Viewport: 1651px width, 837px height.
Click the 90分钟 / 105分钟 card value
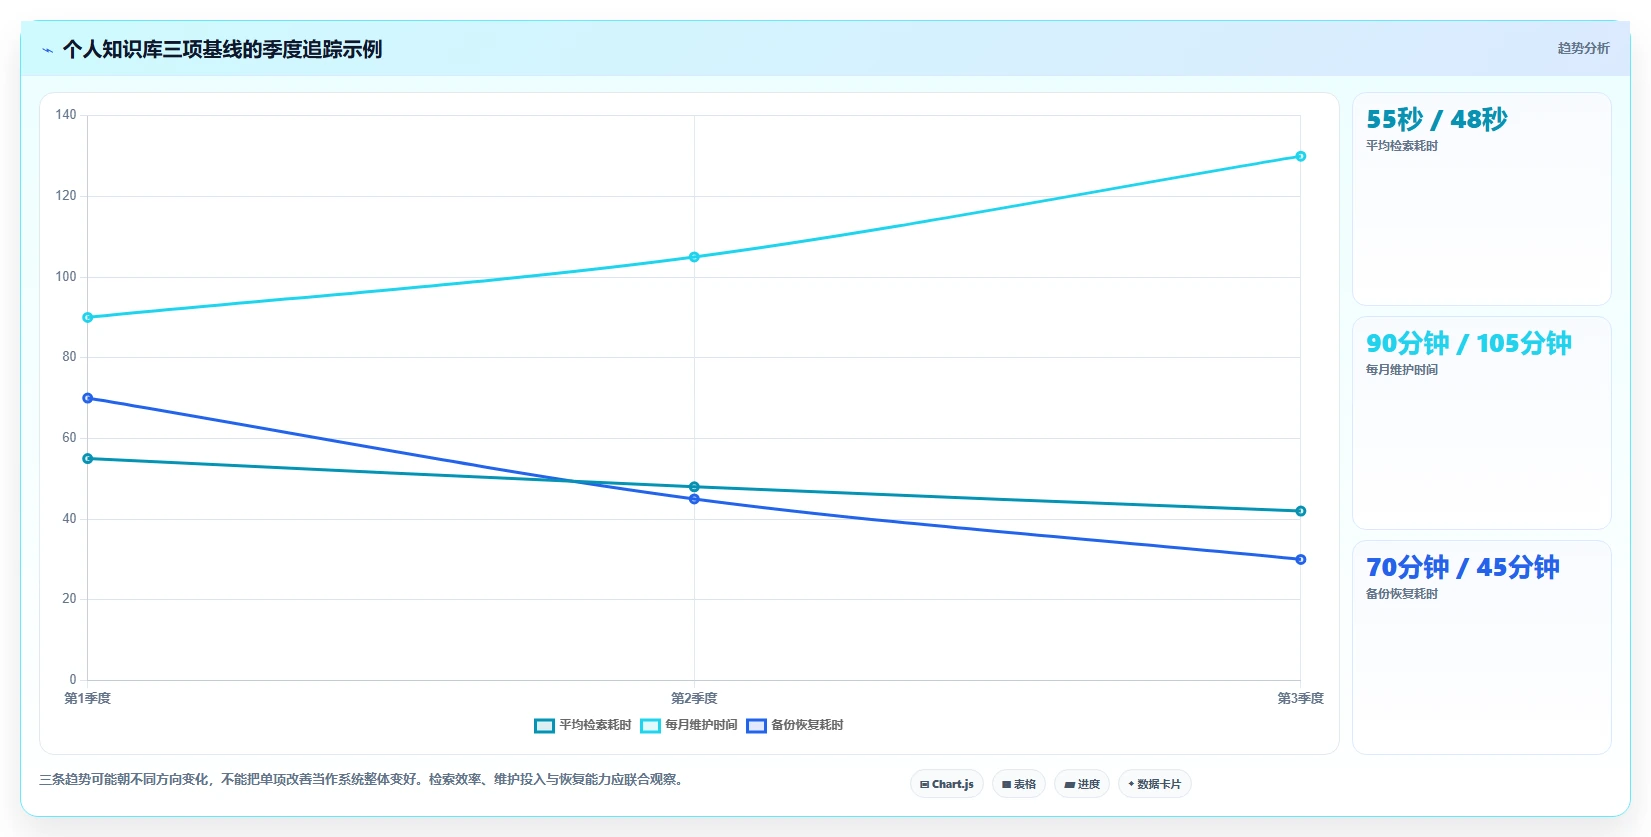[1469, 343]
